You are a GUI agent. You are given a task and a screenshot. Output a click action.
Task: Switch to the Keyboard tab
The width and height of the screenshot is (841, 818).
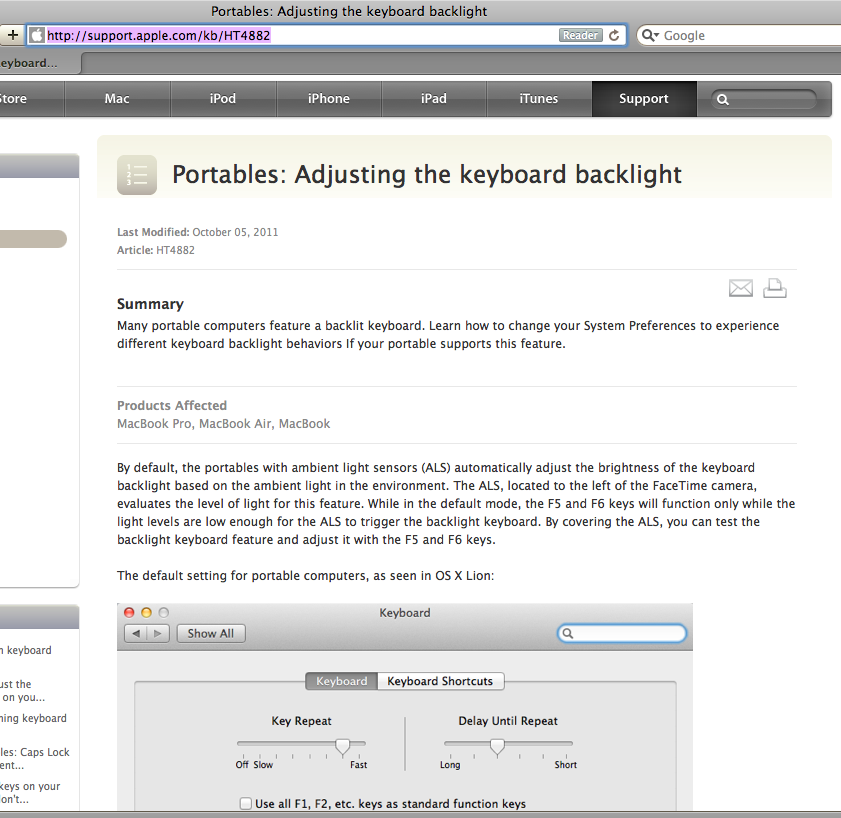(342, 681)
